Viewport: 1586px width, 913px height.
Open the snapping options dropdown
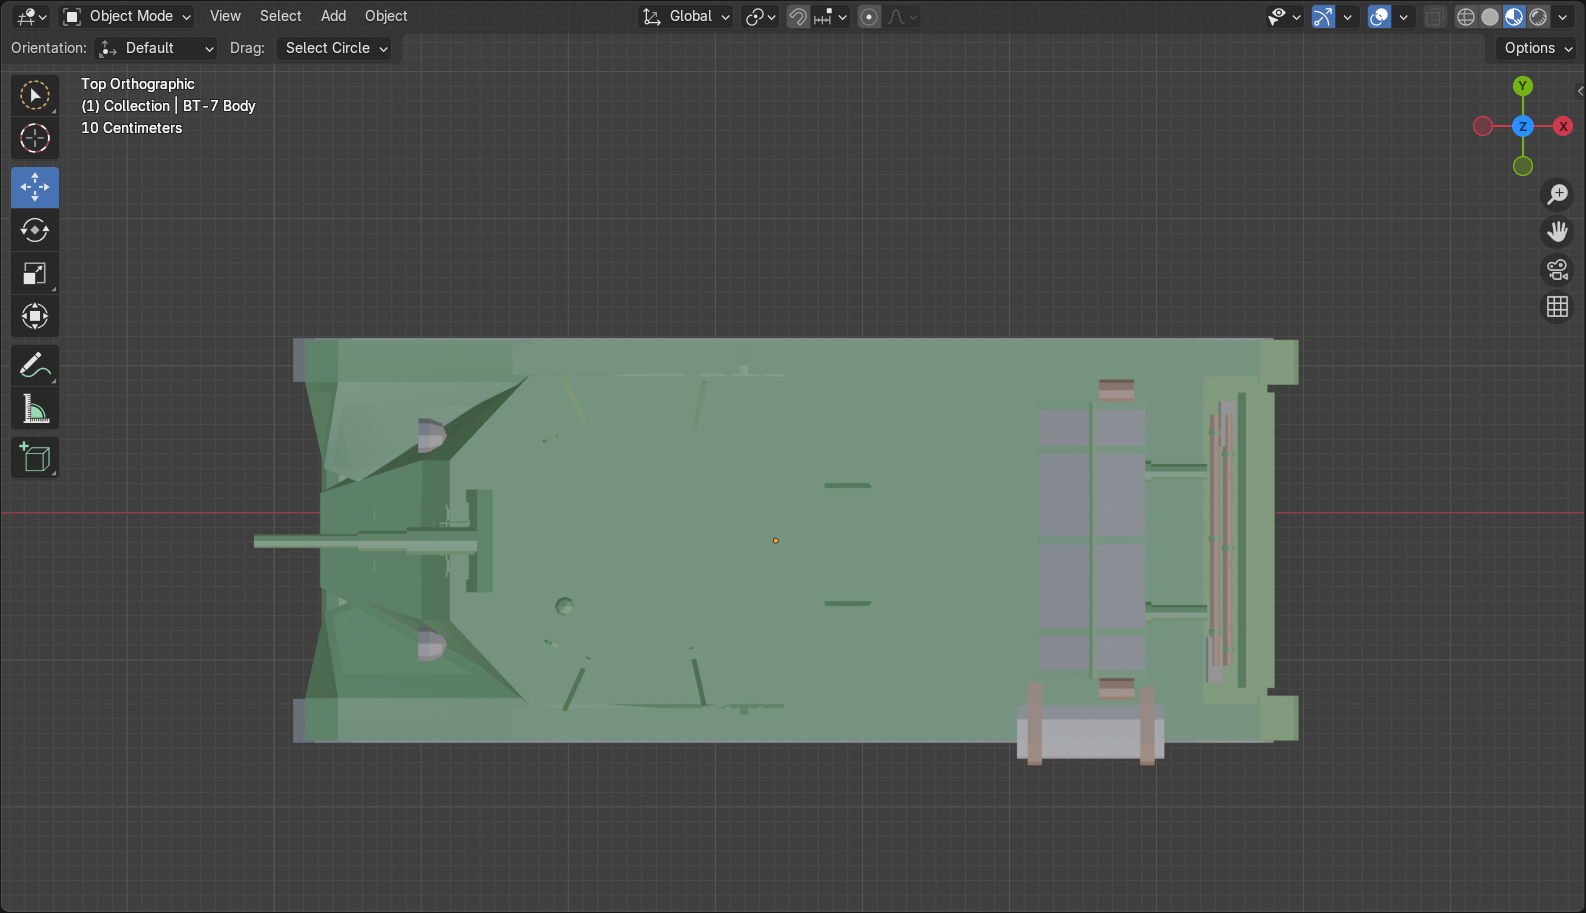831,17
